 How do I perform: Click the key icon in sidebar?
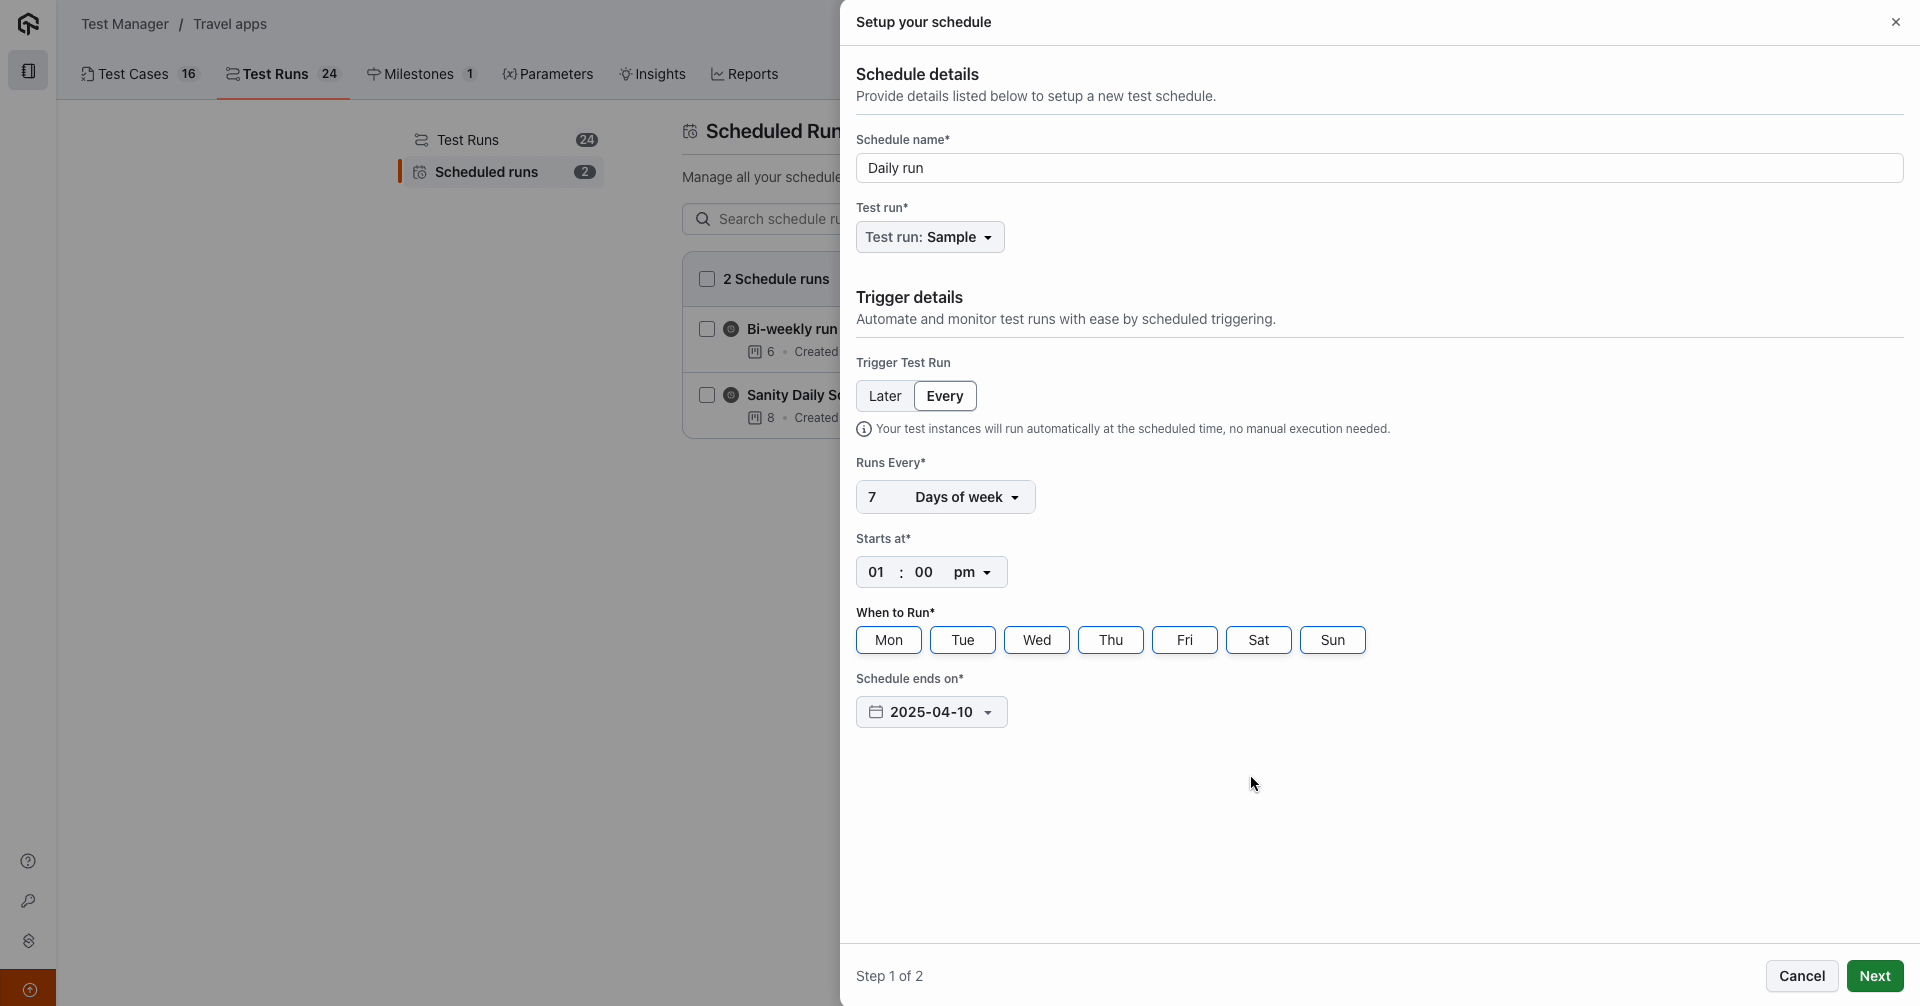[x=28, y=901]
